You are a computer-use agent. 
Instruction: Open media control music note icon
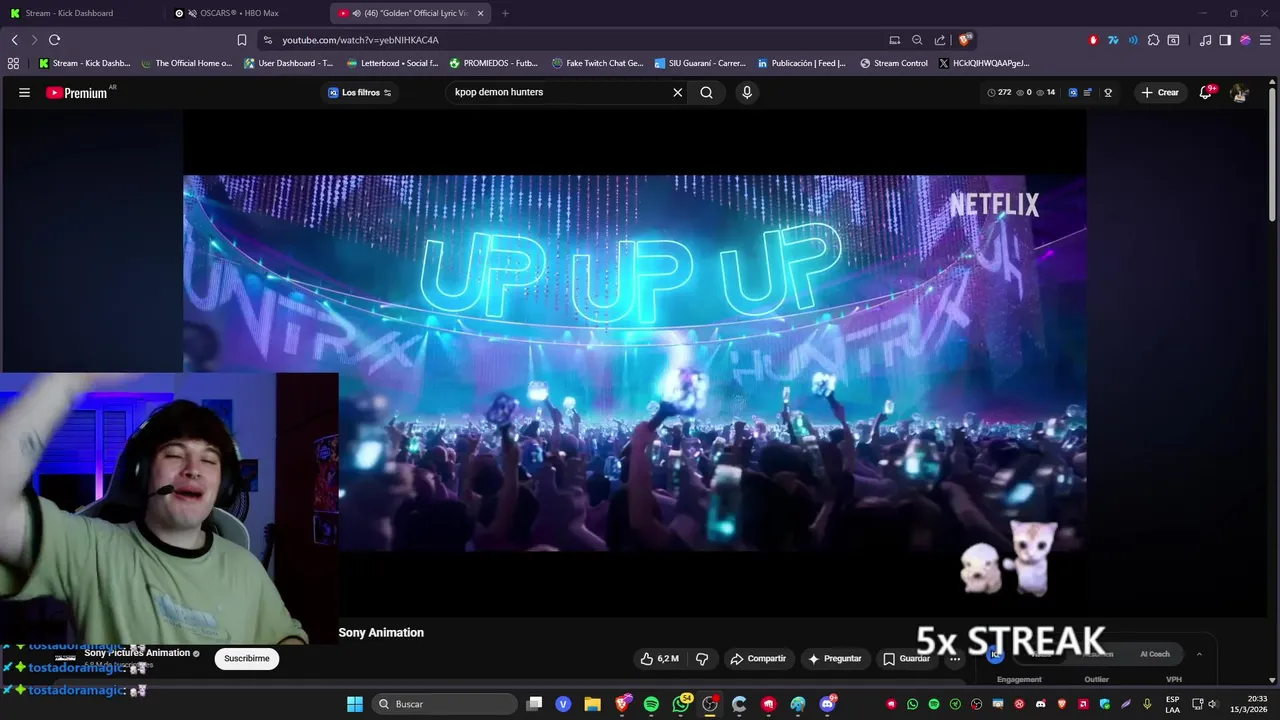tap(1205, 40)
